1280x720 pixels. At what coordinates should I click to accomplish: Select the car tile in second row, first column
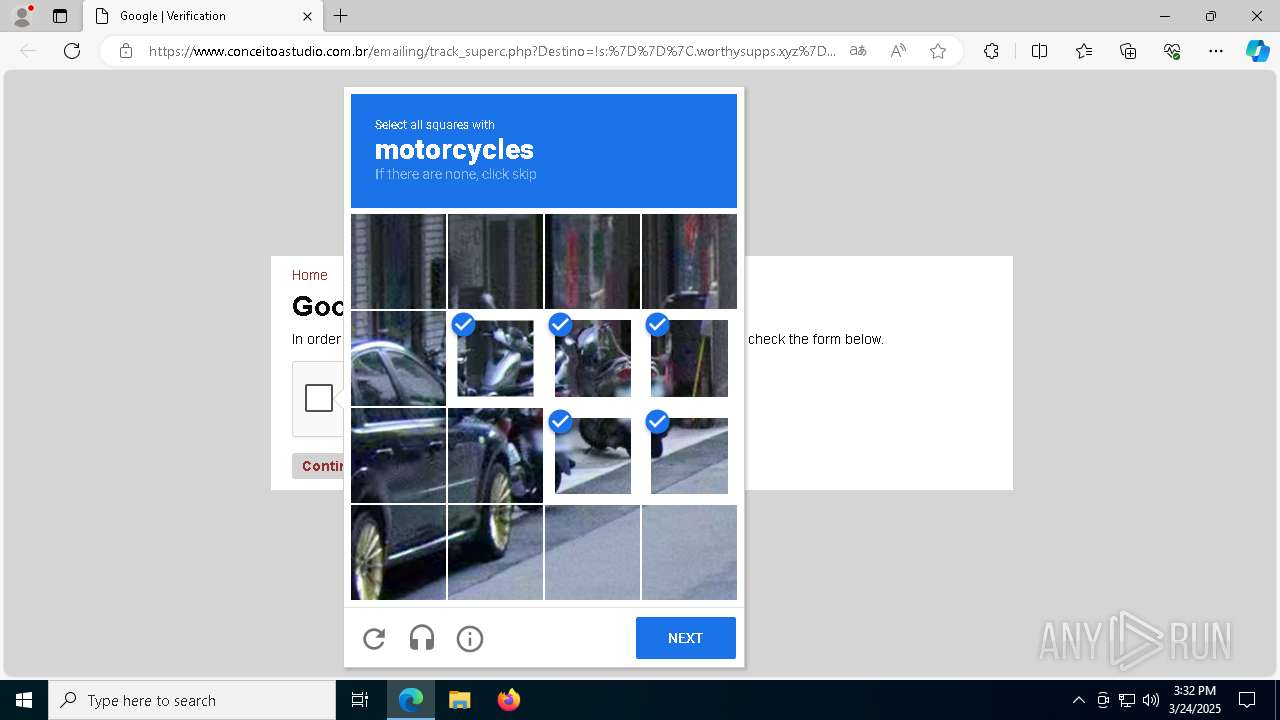[x=398, y=358]
